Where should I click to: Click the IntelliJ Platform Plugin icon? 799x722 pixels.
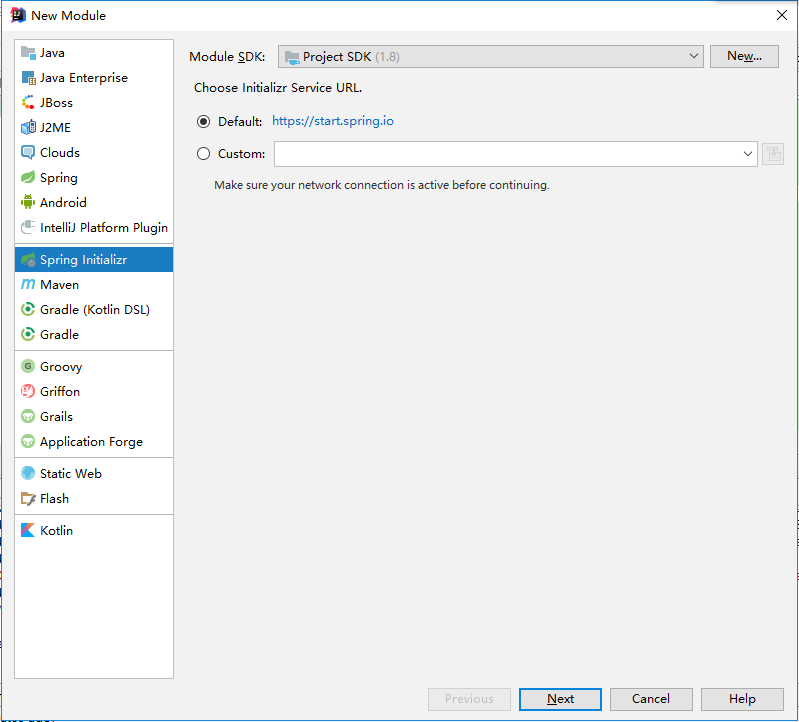pos(28,227)
